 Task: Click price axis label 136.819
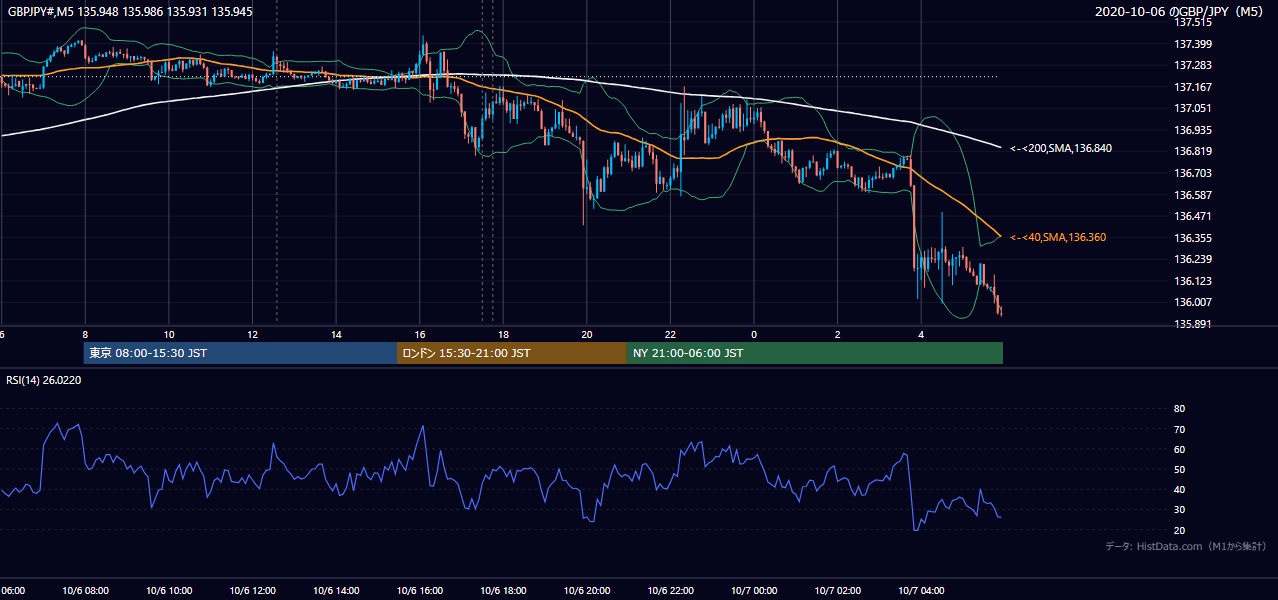point(1194,152)
